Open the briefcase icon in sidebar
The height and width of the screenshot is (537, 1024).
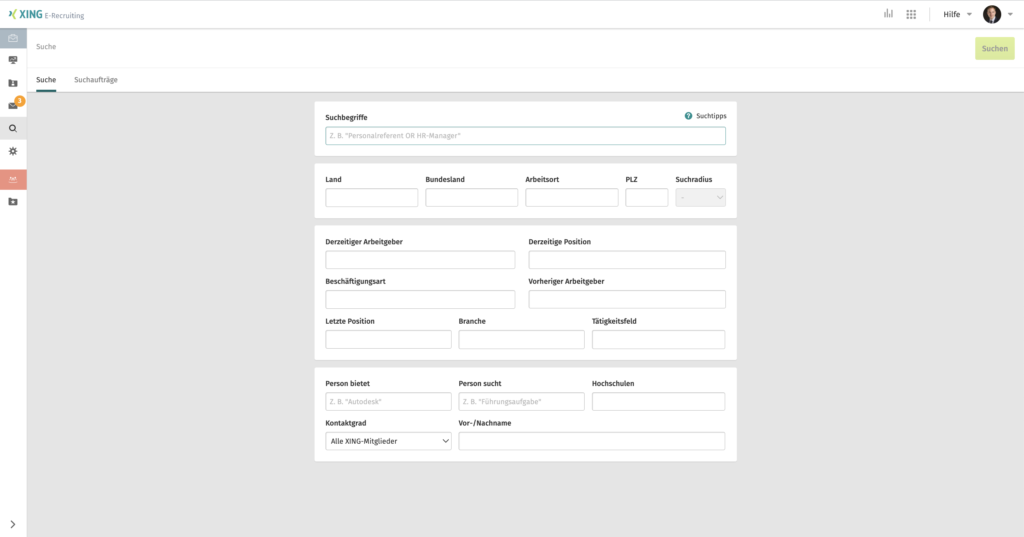(13, 39)
